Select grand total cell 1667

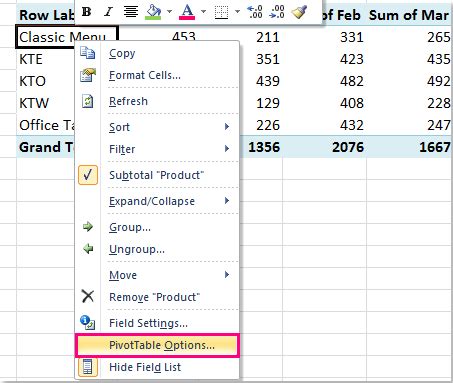409,147
